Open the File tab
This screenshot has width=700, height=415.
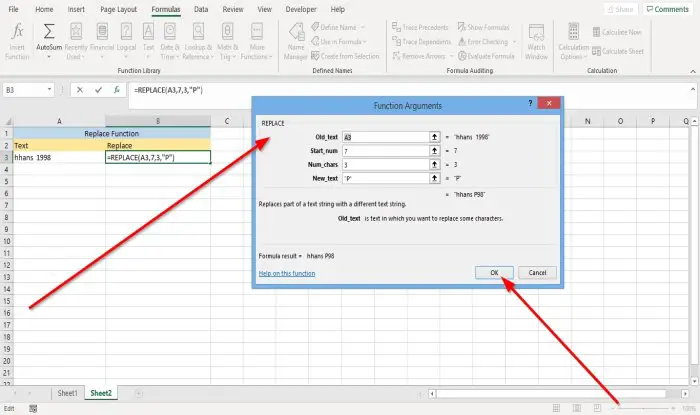(x=13, y=9)
